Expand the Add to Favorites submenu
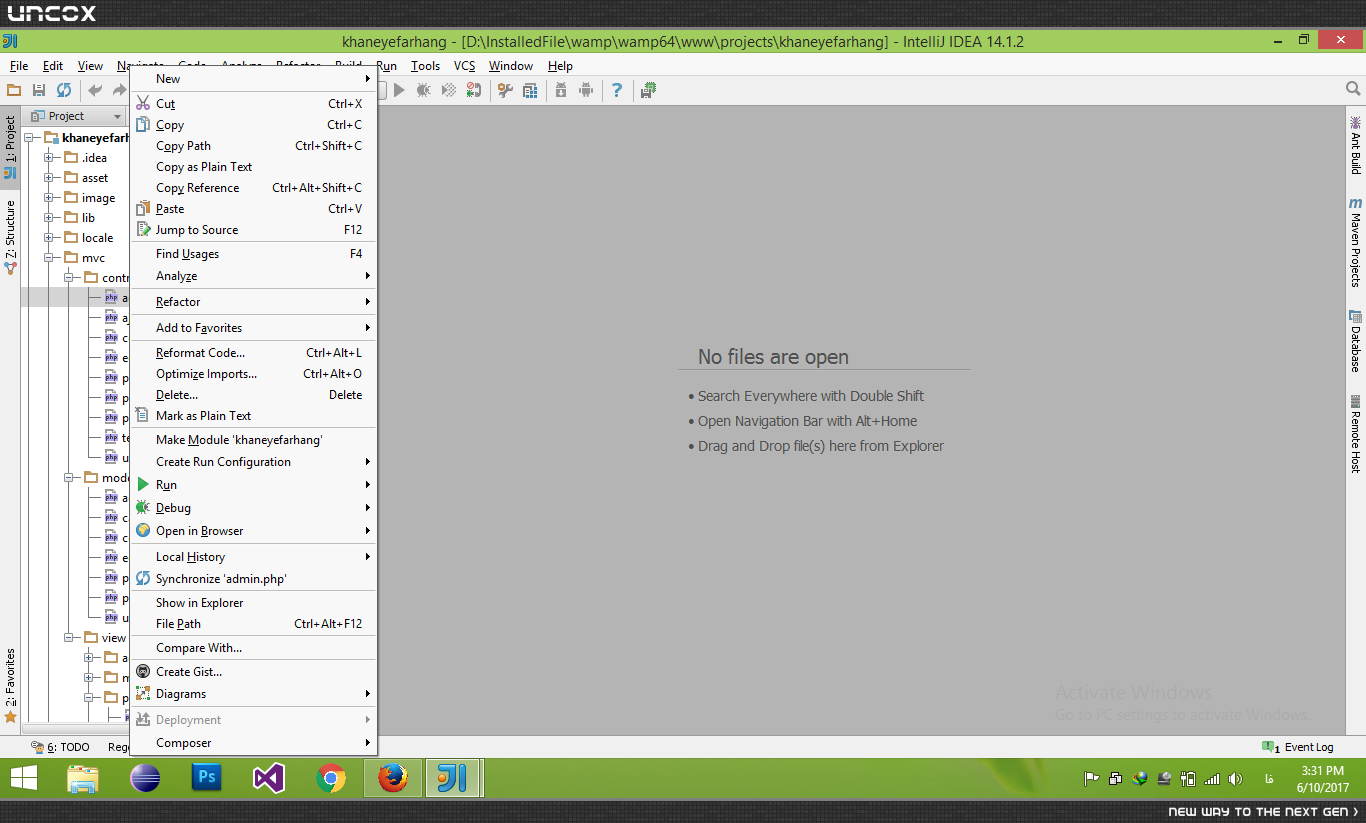 (254, 328)
